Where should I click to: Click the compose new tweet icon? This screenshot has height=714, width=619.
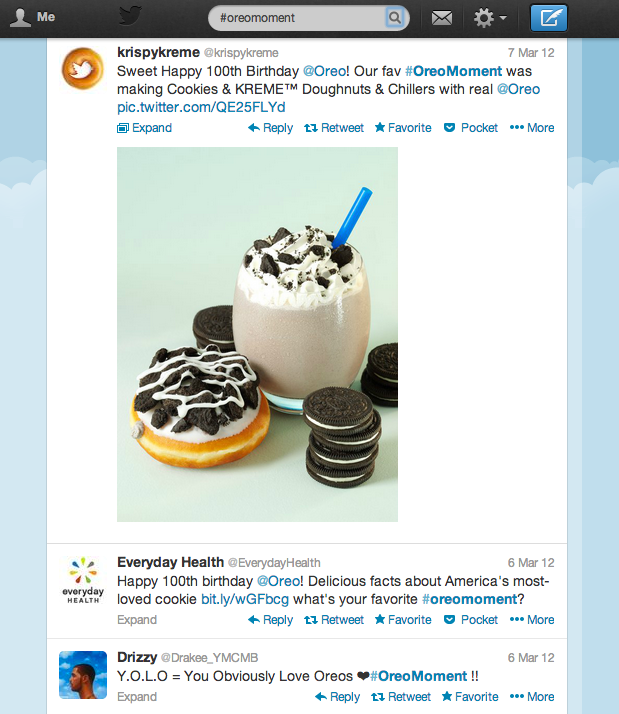[549, 18]
